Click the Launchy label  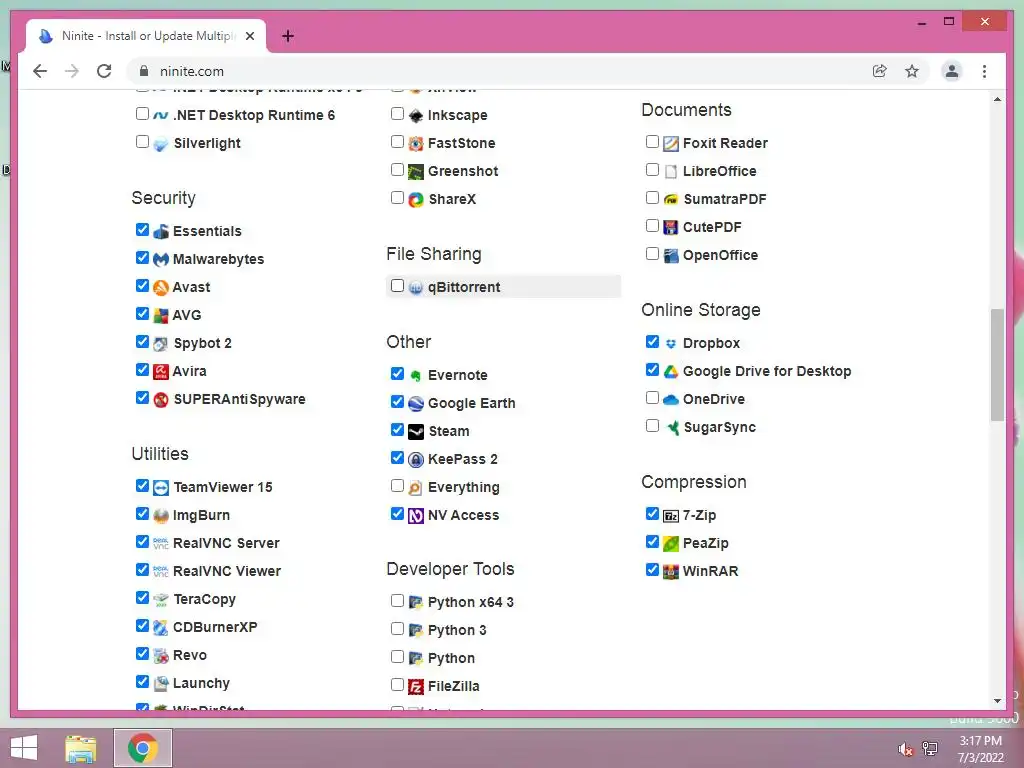click(201, 684)
